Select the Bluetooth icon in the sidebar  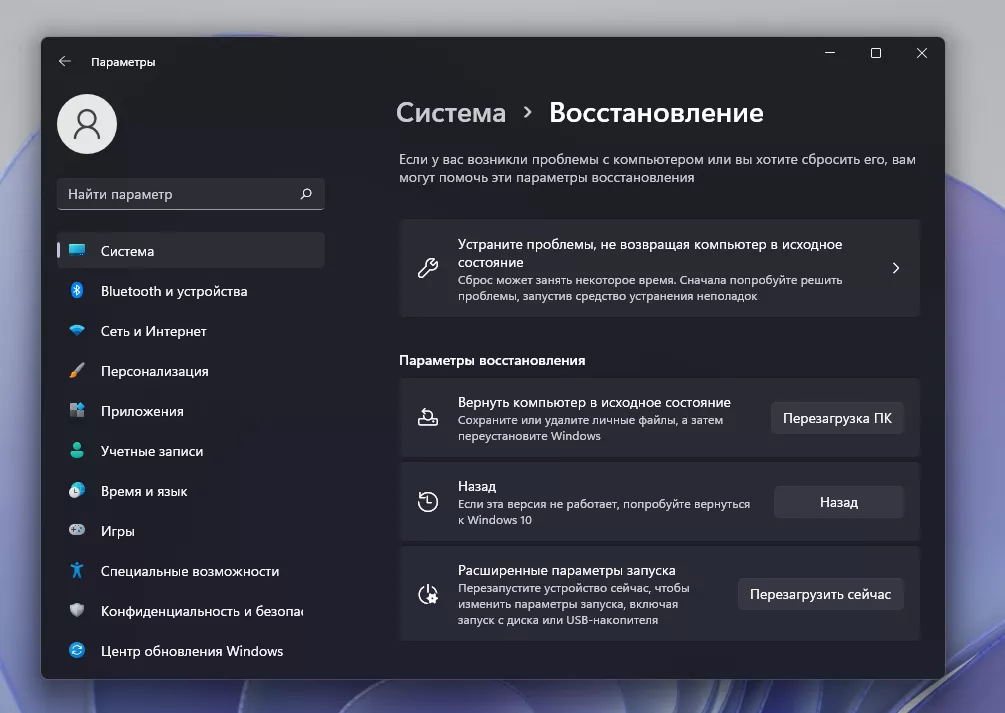tap(77, 290)
